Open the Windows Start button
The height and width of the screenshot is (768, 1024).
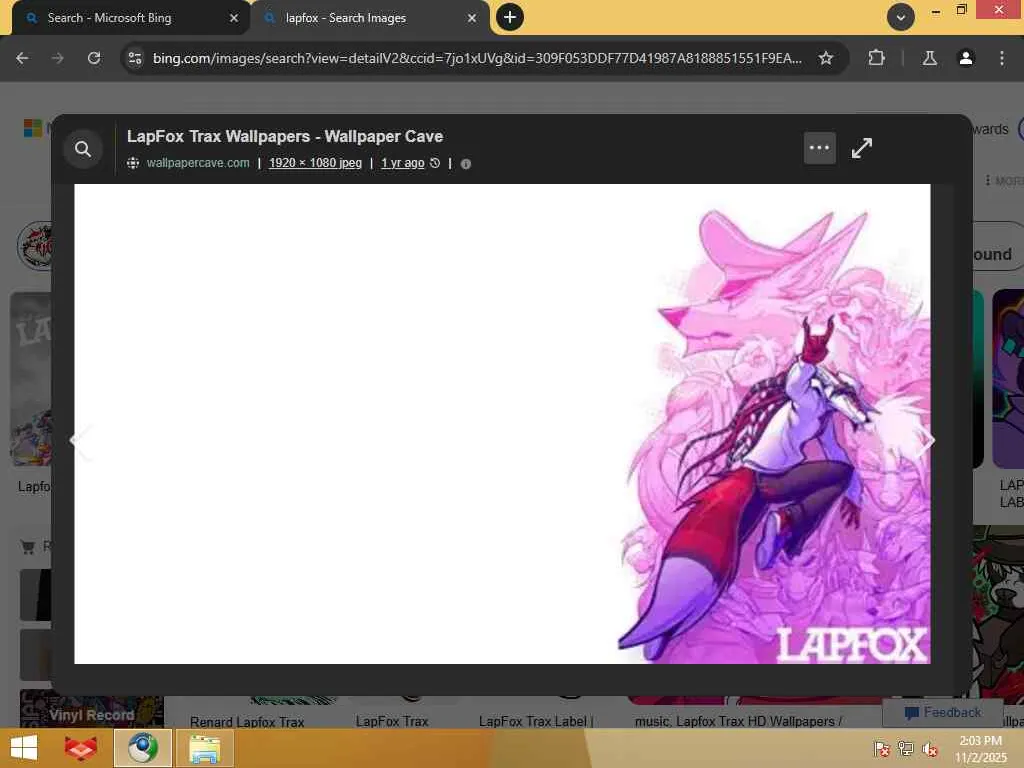[24, 748]
